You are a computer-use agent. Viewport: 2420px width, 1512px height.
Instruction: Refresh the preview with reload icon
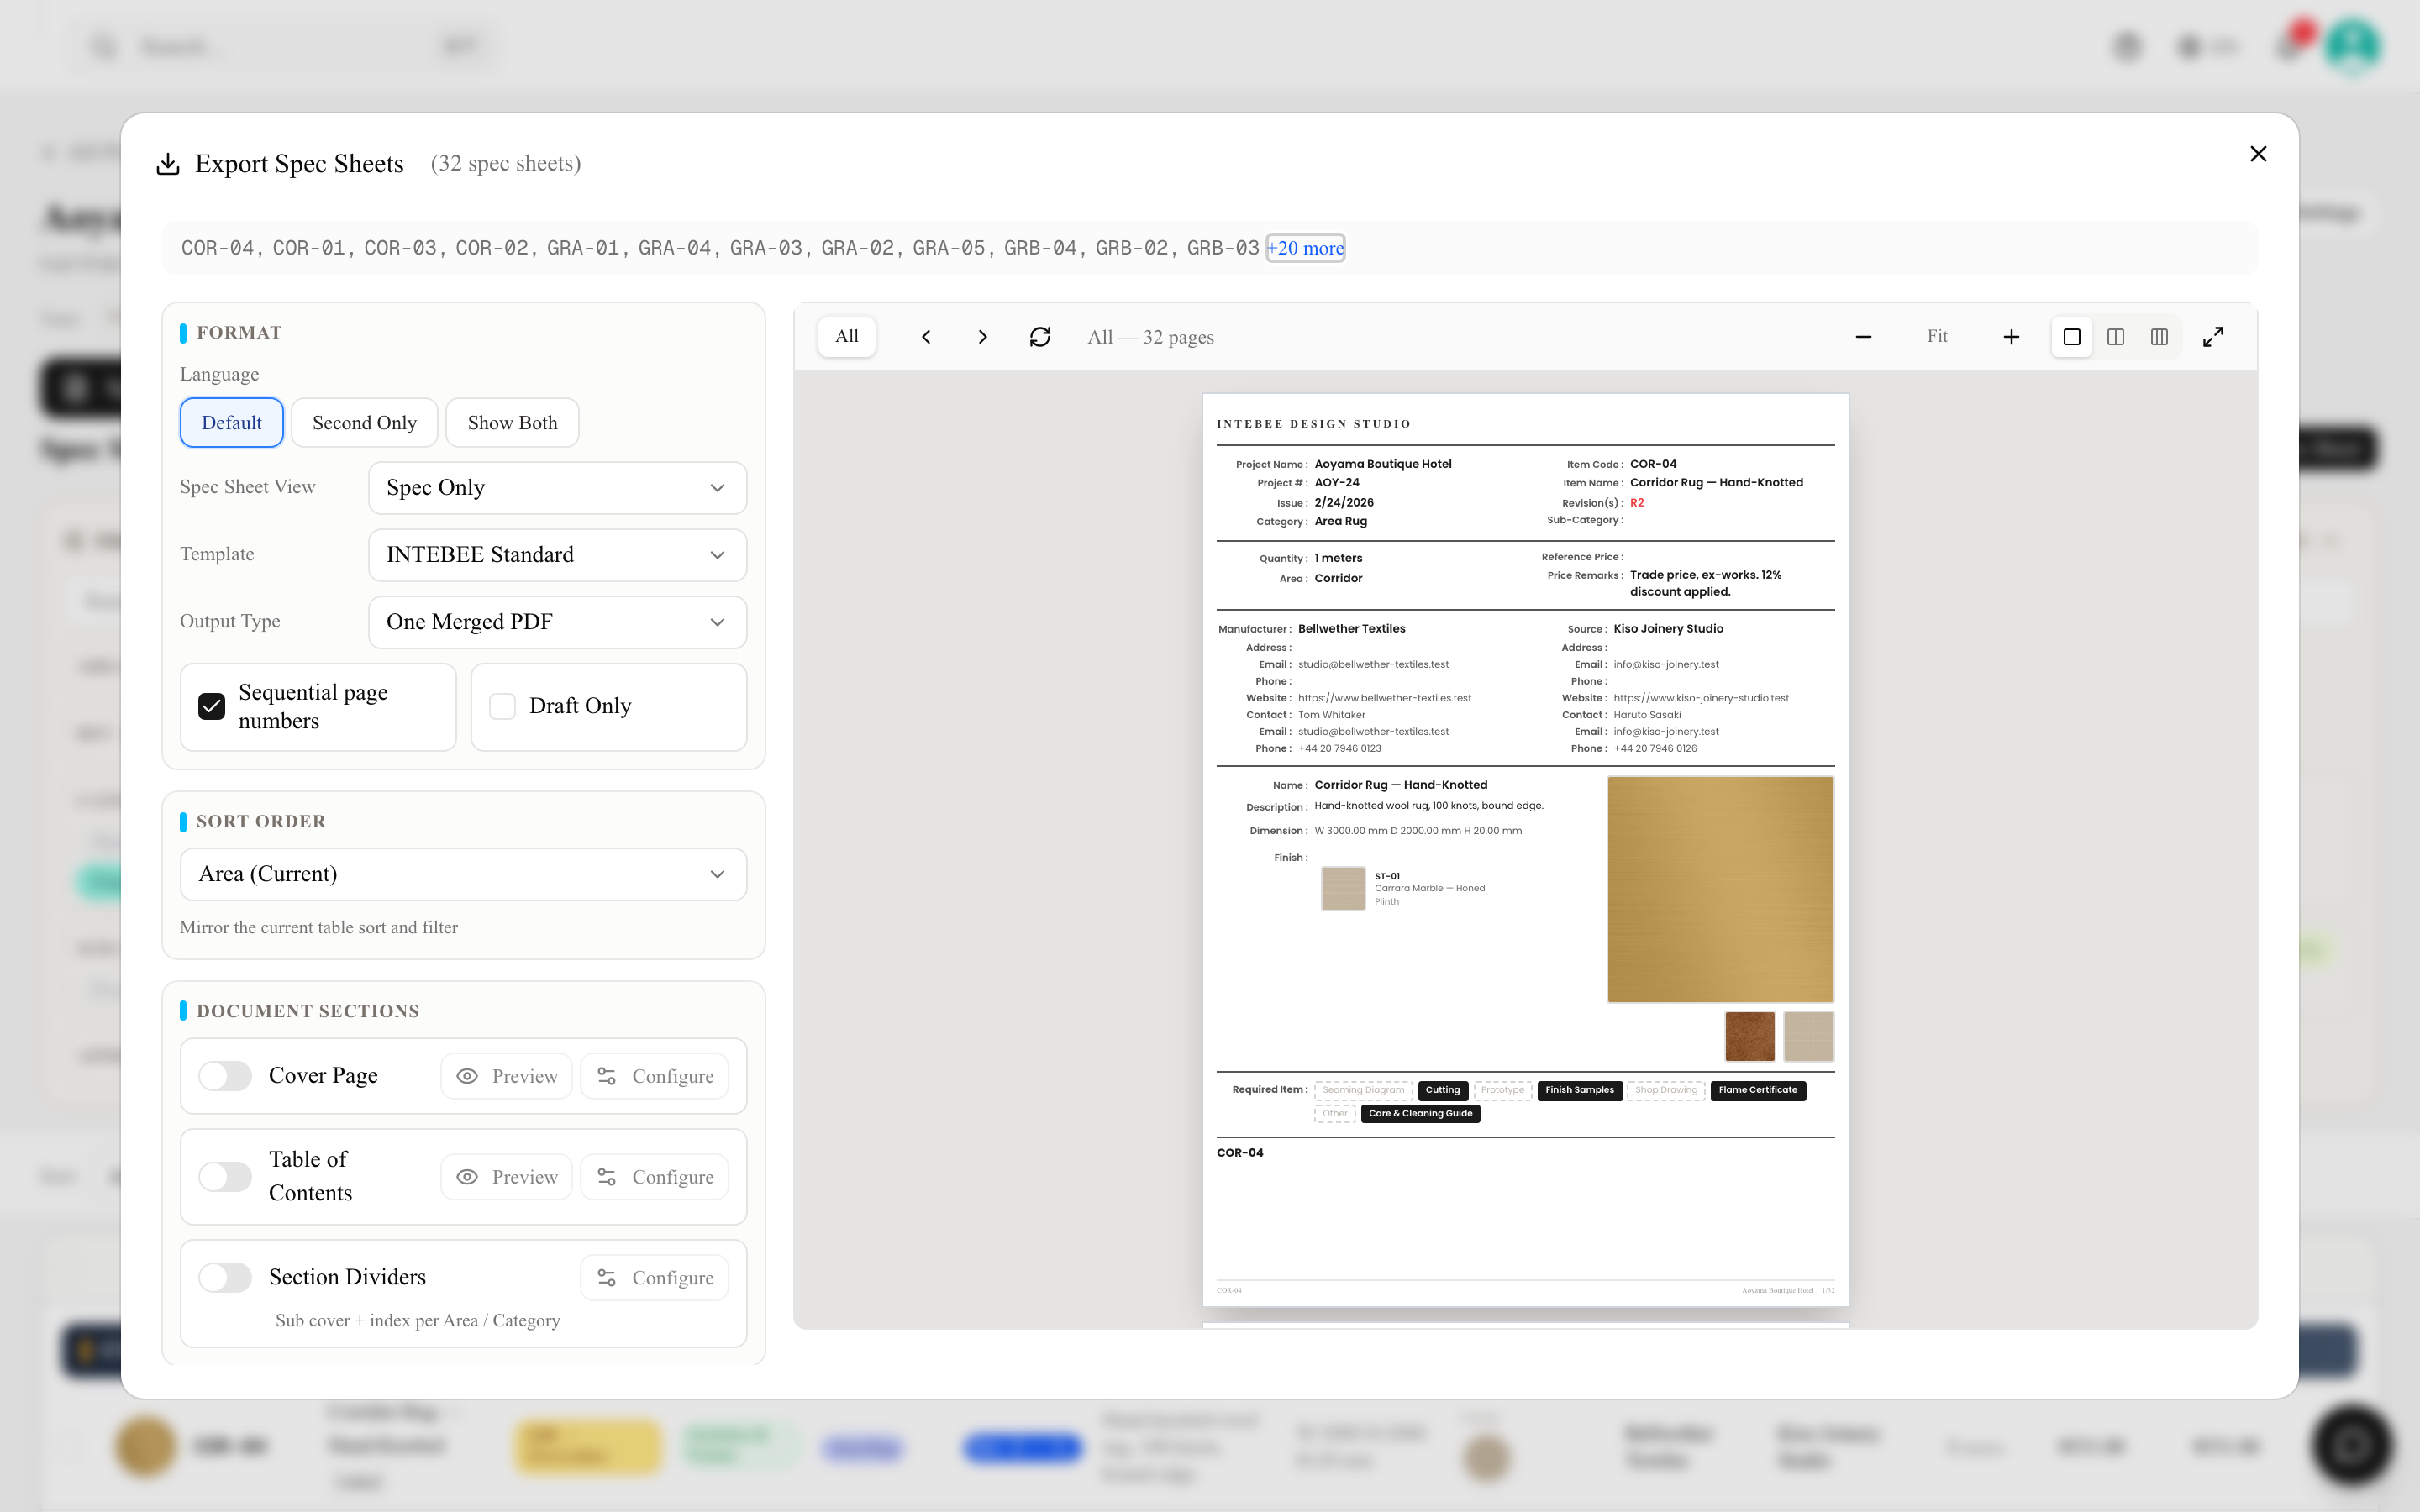tap(1040, 337)
